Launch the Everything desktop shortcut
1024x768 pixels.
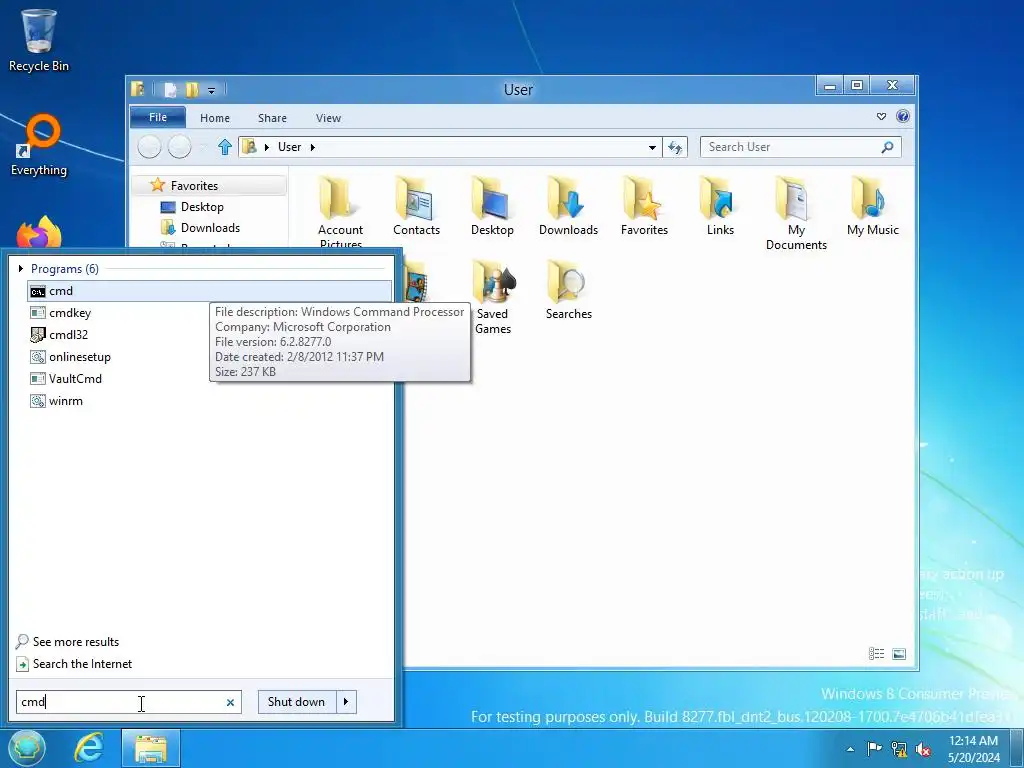coord(39,146)
